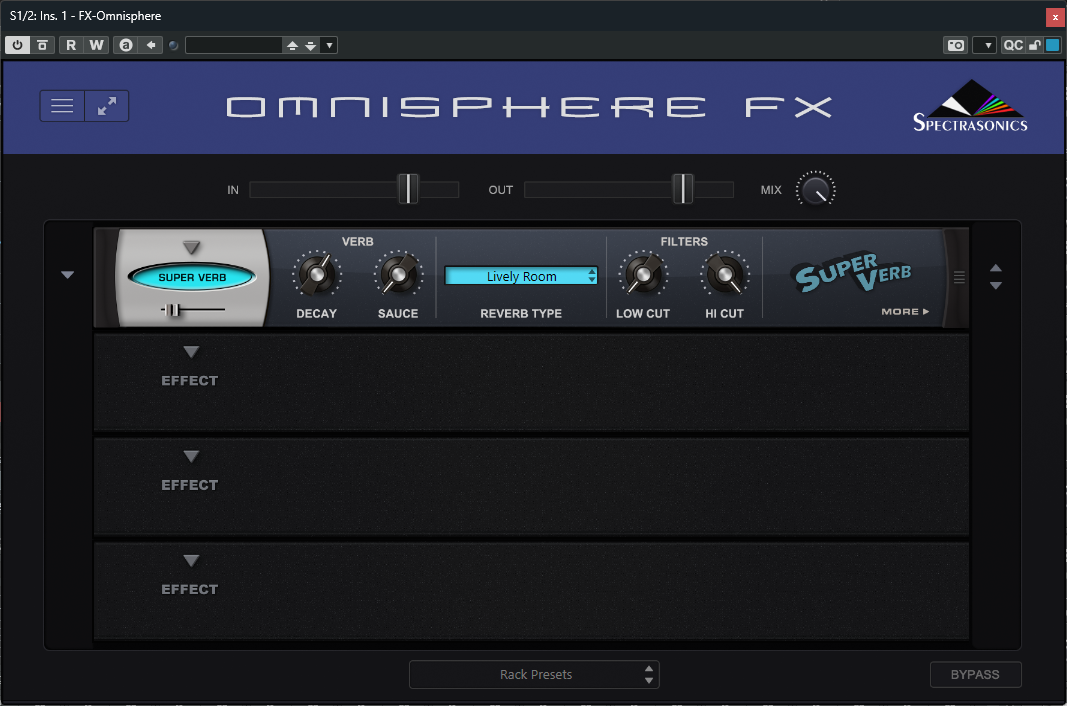
Task: Expand the second rack slot effect selector
Action: 191,352
